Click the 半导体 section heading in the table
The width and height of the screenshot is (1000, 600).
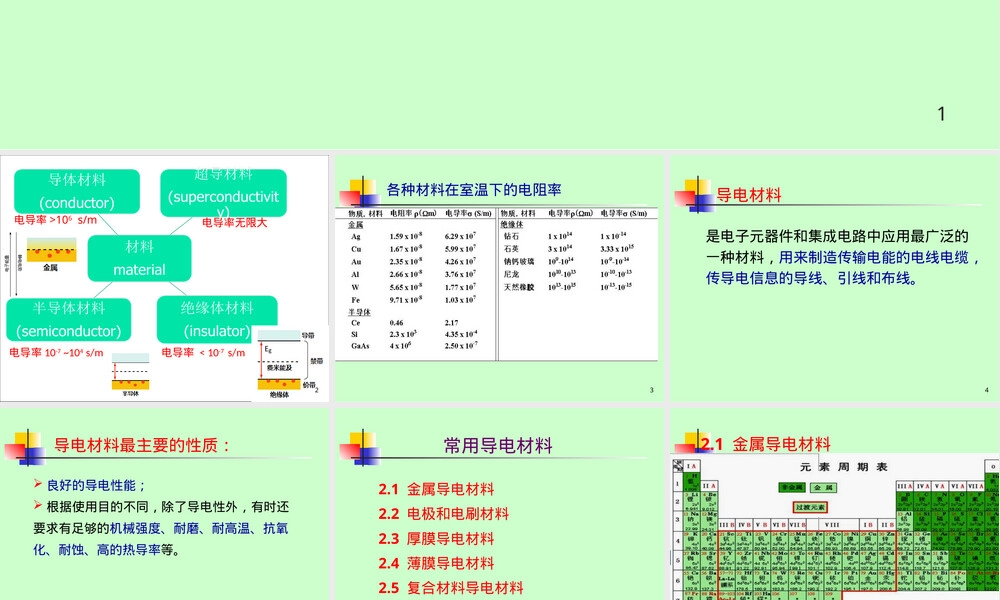(359, 312)
